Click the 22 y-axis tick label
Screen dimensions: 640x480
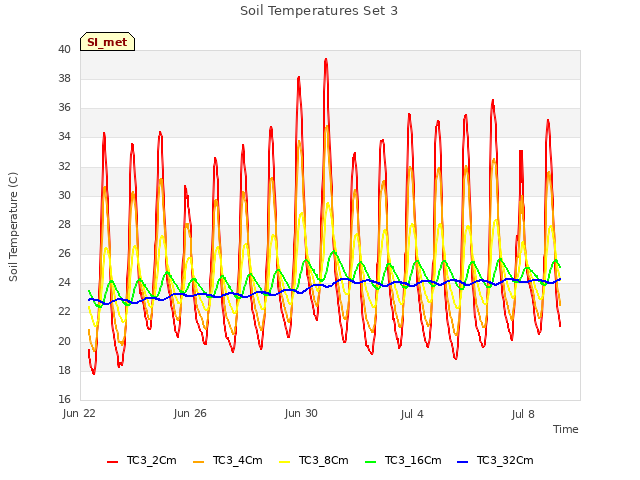(x=64, y=312)
